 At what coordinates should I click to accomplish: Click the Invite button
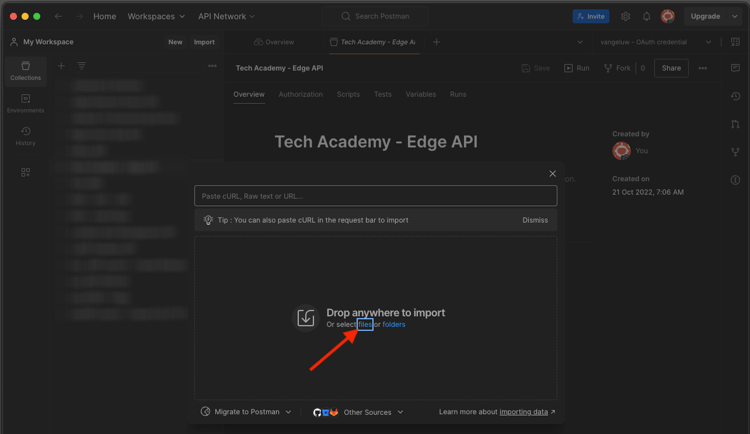pos(591,16)
